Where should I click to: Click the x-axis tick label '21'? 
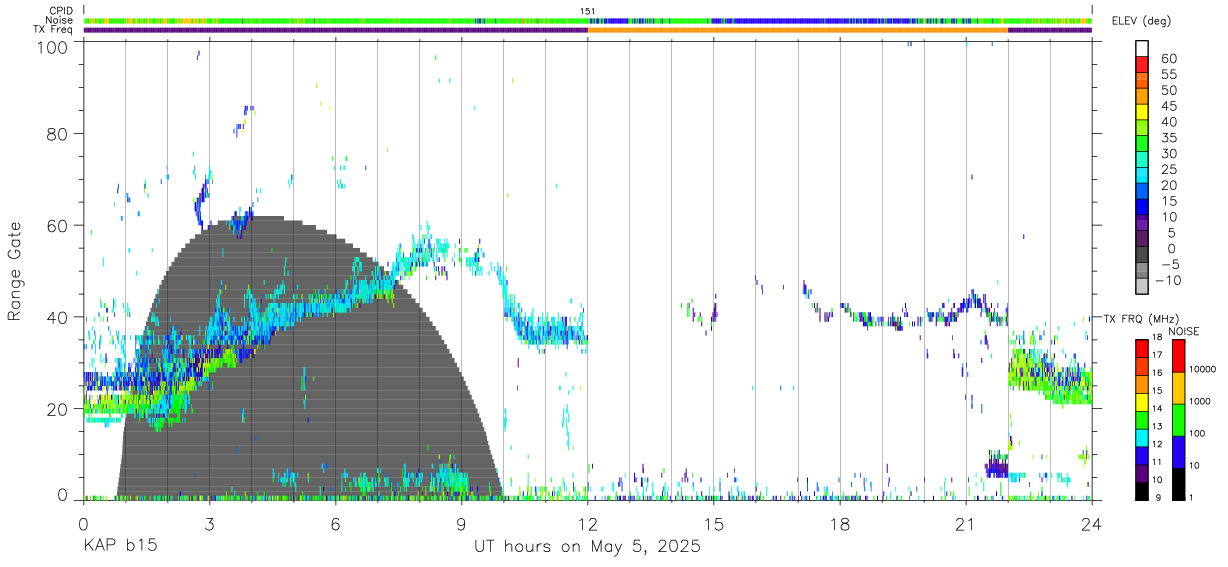(x=965, y=524)
